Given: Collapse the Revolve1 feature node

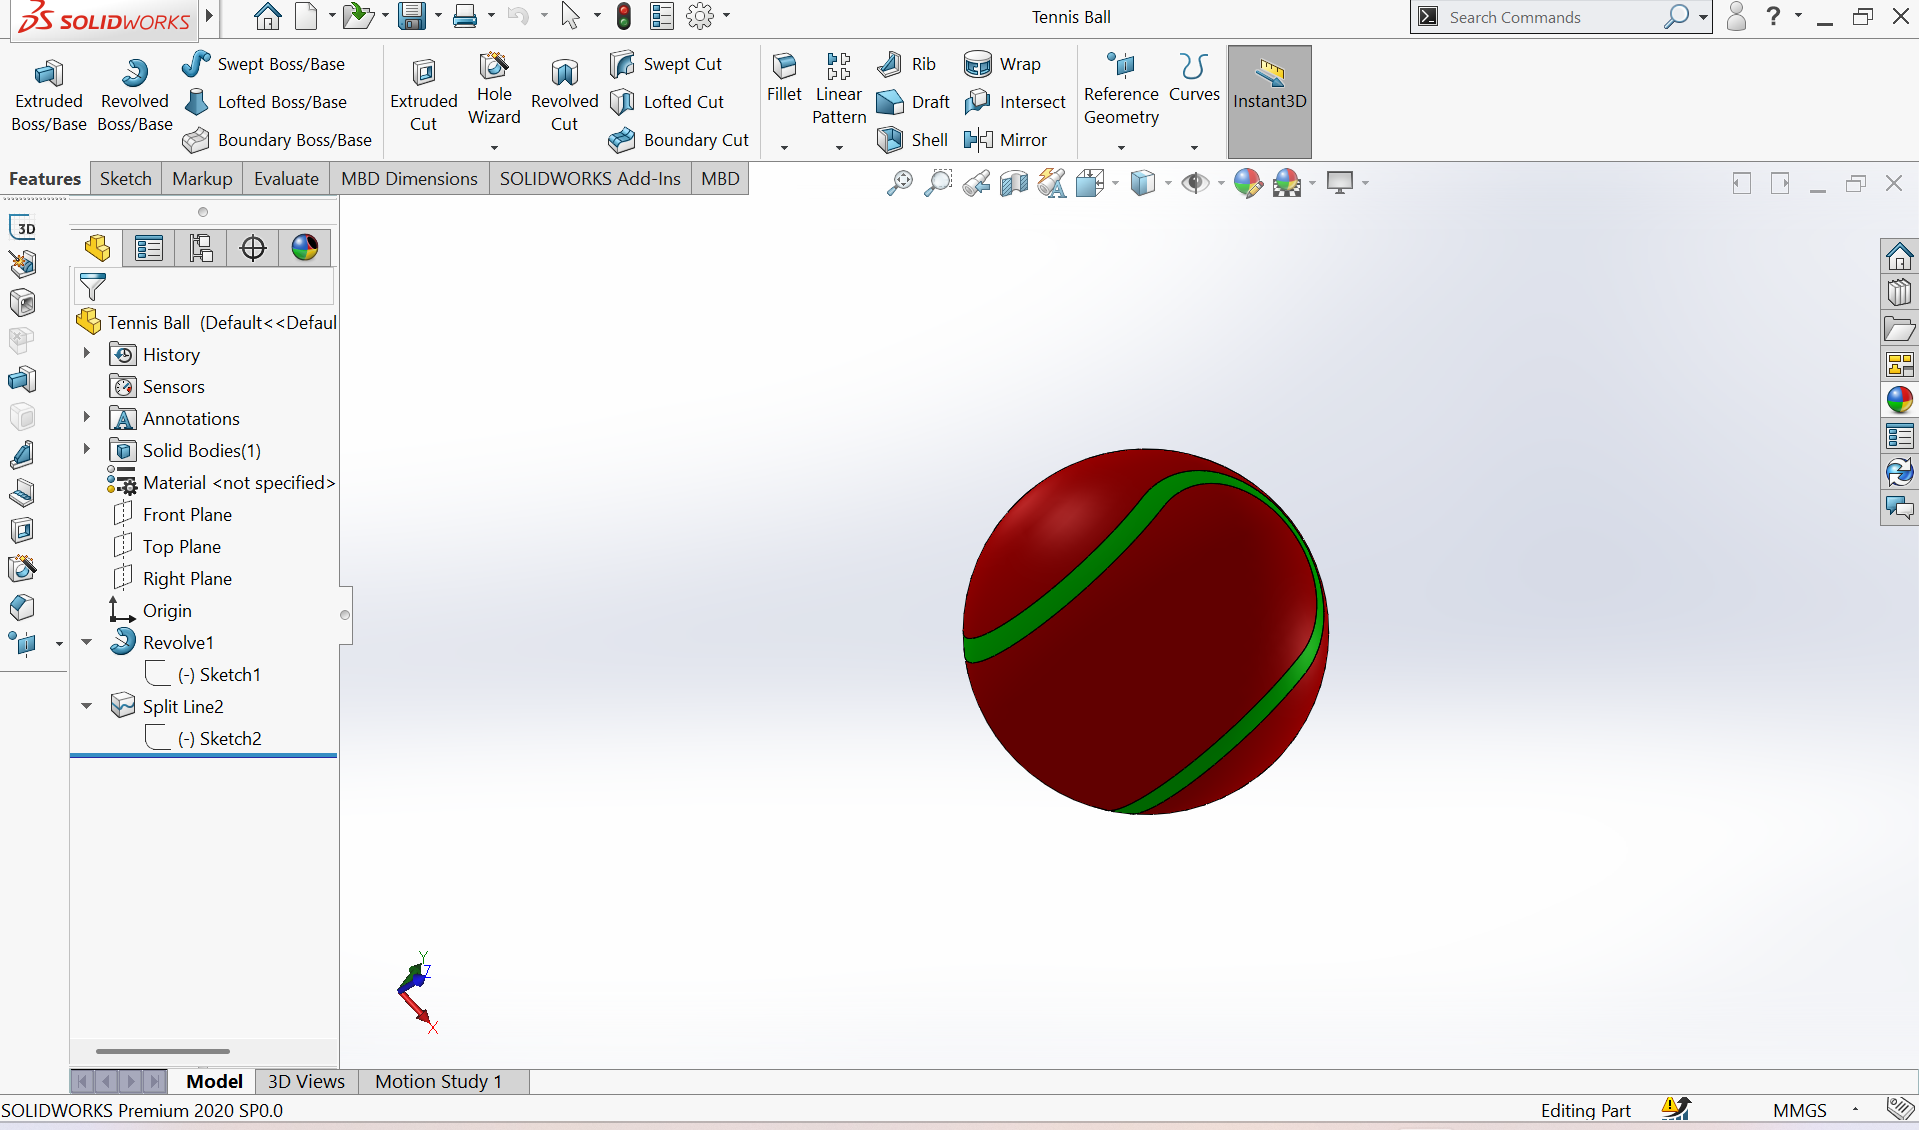Looking at the screenshot, I should click(x=87, y=642).
